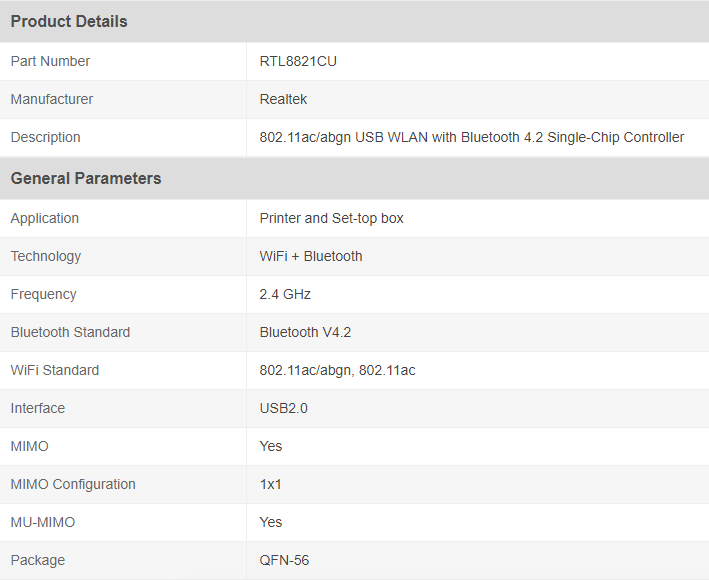Click the Package row label

(x=38, y=560)
